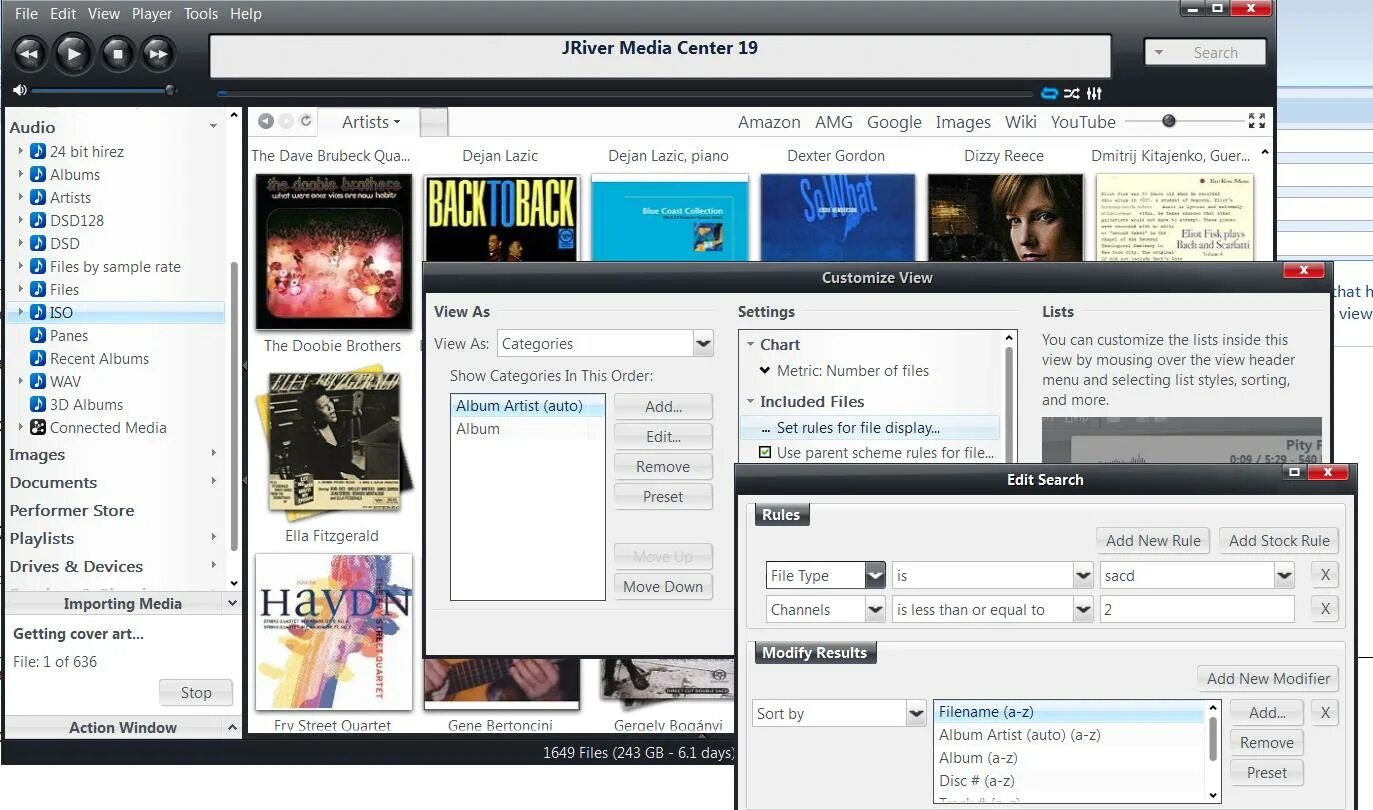Toggle the shuffle icon
The image size is (1373, 810).
pyautogui.click(x=1071, y=93)
